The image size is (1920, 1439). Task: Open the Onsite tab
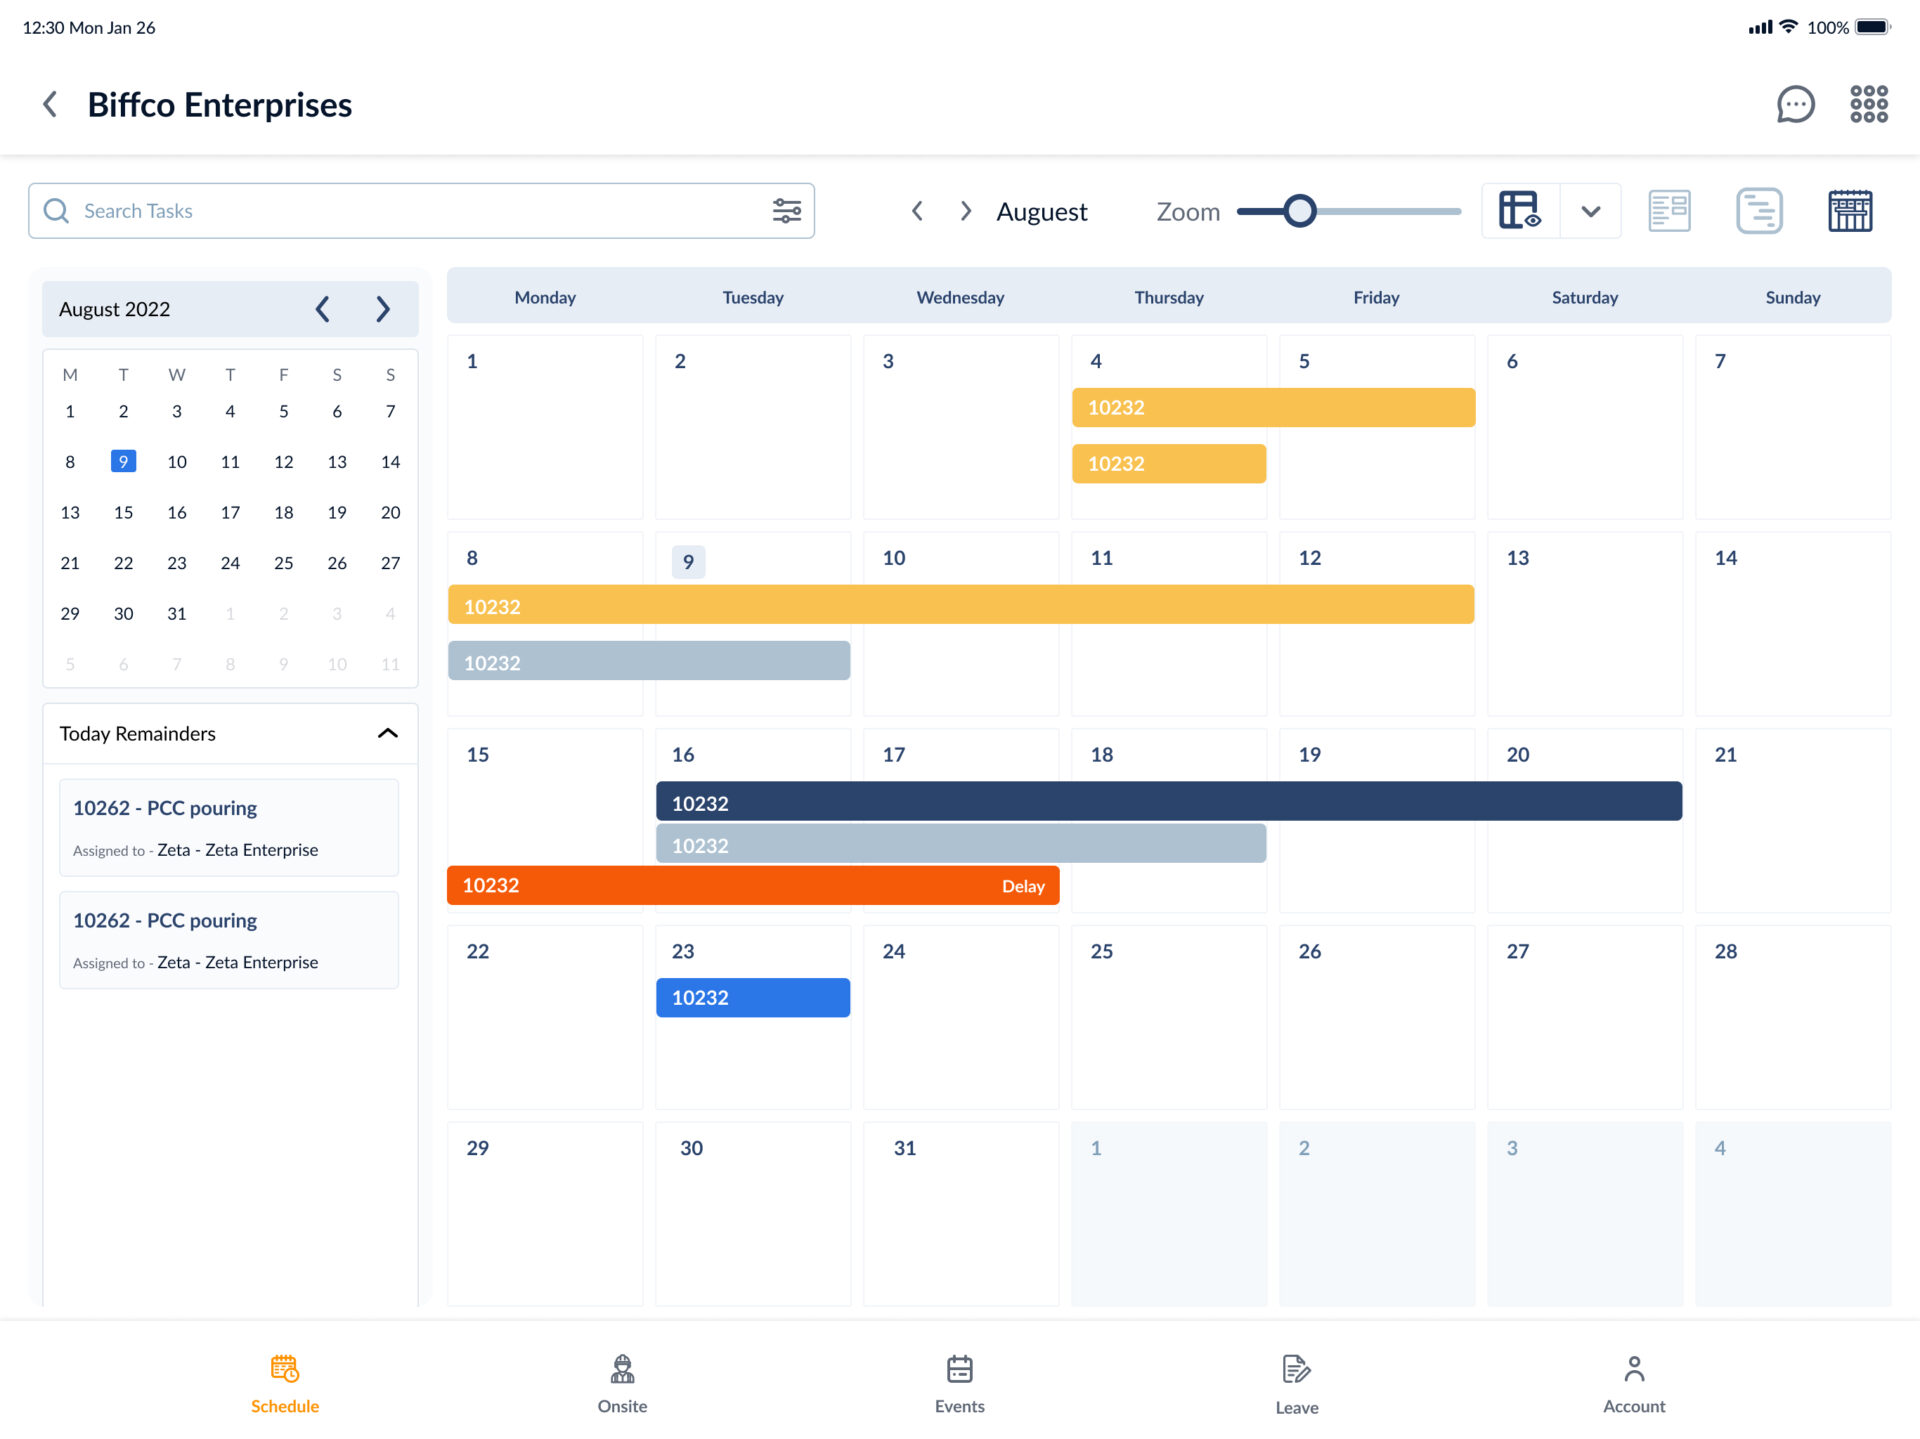pos(622,1383)
